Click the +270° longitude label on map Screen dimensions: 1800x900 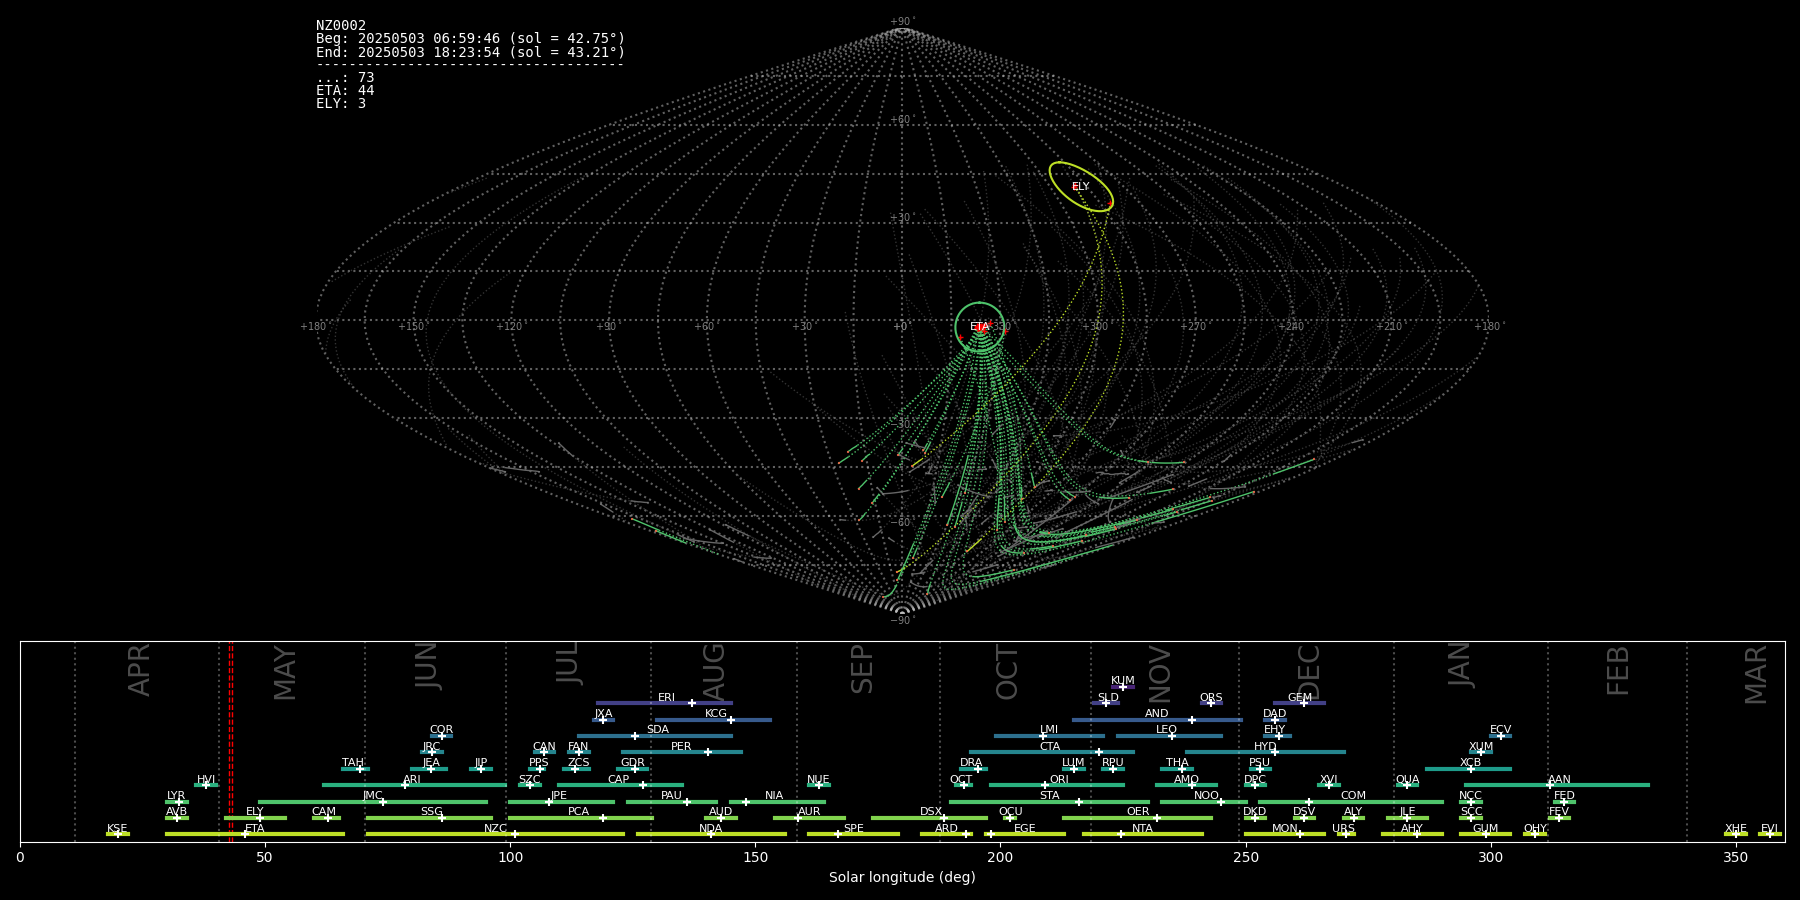(x=1193, y=327)
